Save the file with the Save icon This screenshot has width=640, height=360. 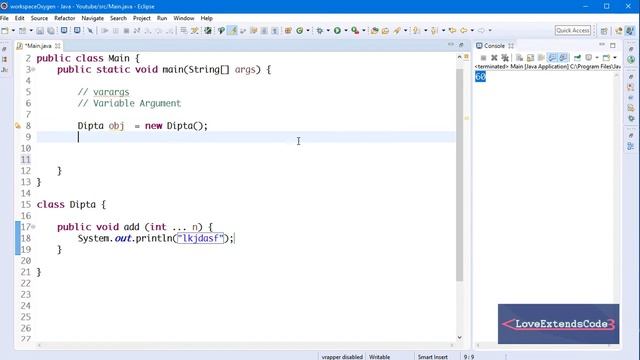(40, 31)
